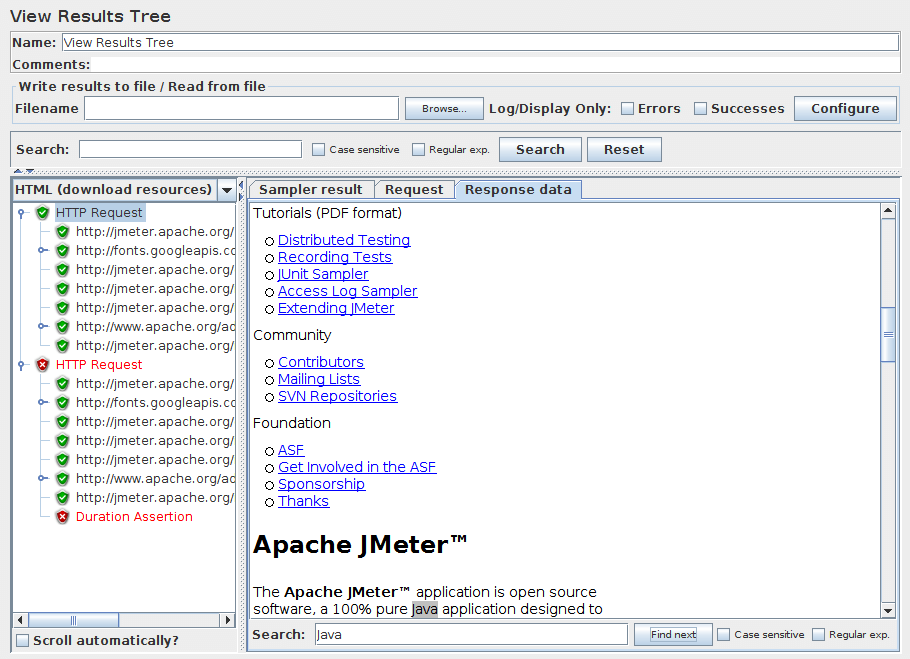
Task: Switch to the Request tab
Action: [414, 189]
